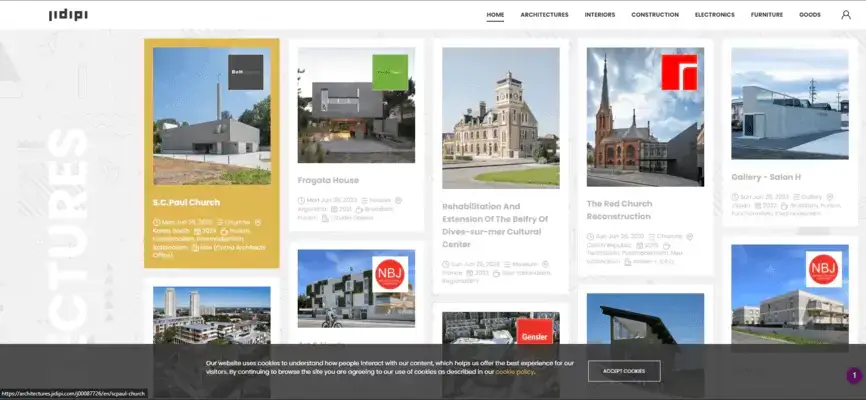Go to the Home menu item
Screen dimensions: 866x400
point(495,15)
